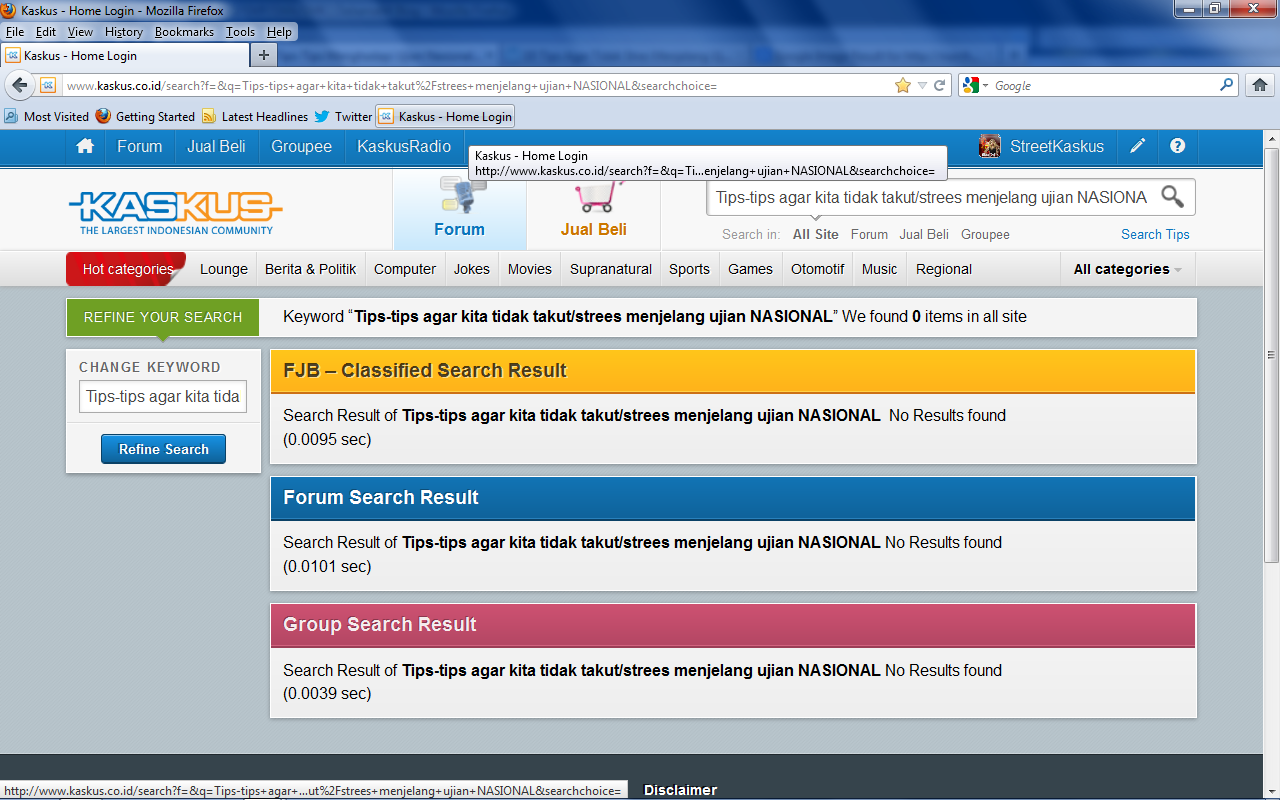The image size is (1280, 800).
Task: Click the site favicon in address bar
Action: click(48, 86)
